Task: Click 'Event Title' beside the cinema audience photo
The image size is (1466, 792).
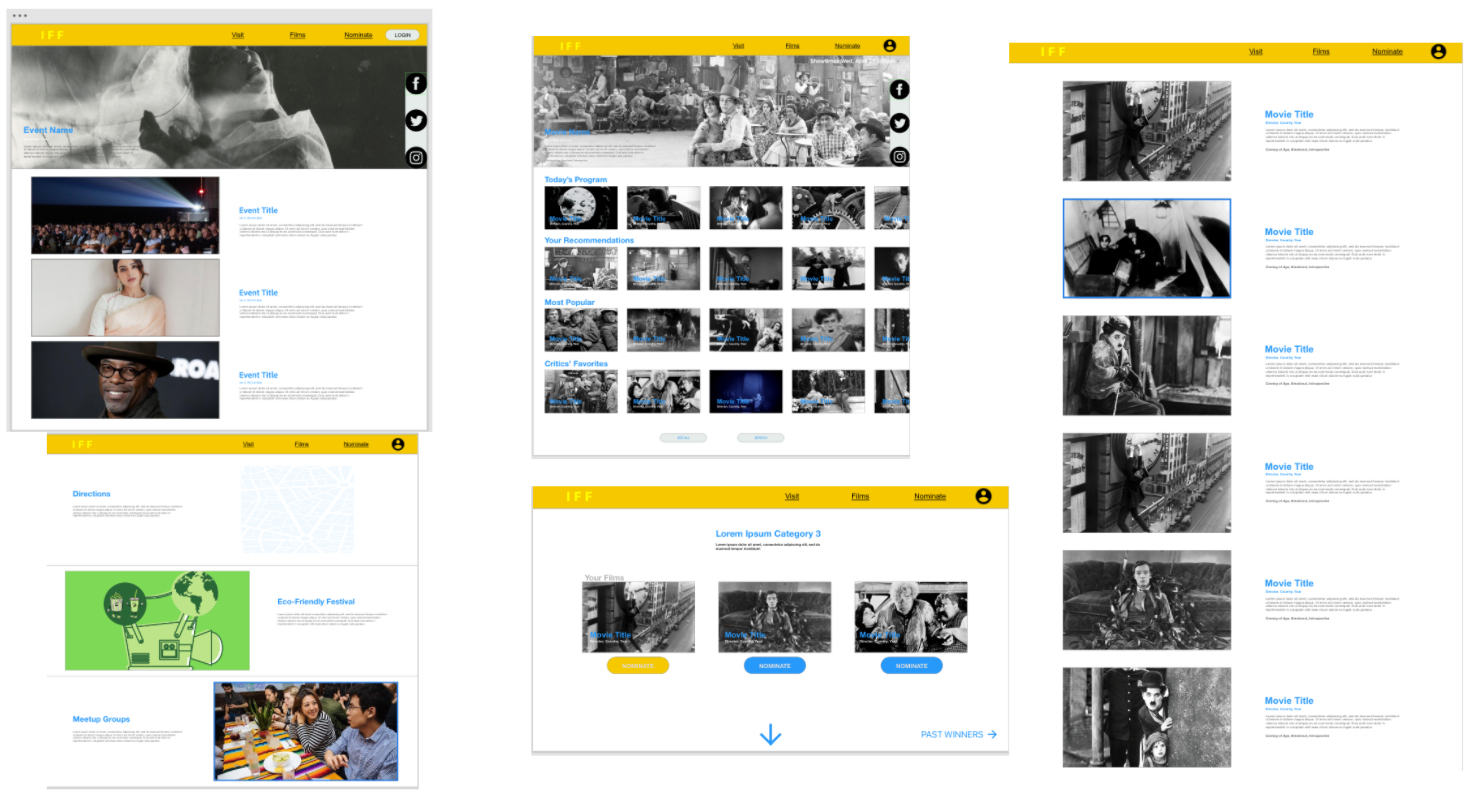Action: pos(258,211)
